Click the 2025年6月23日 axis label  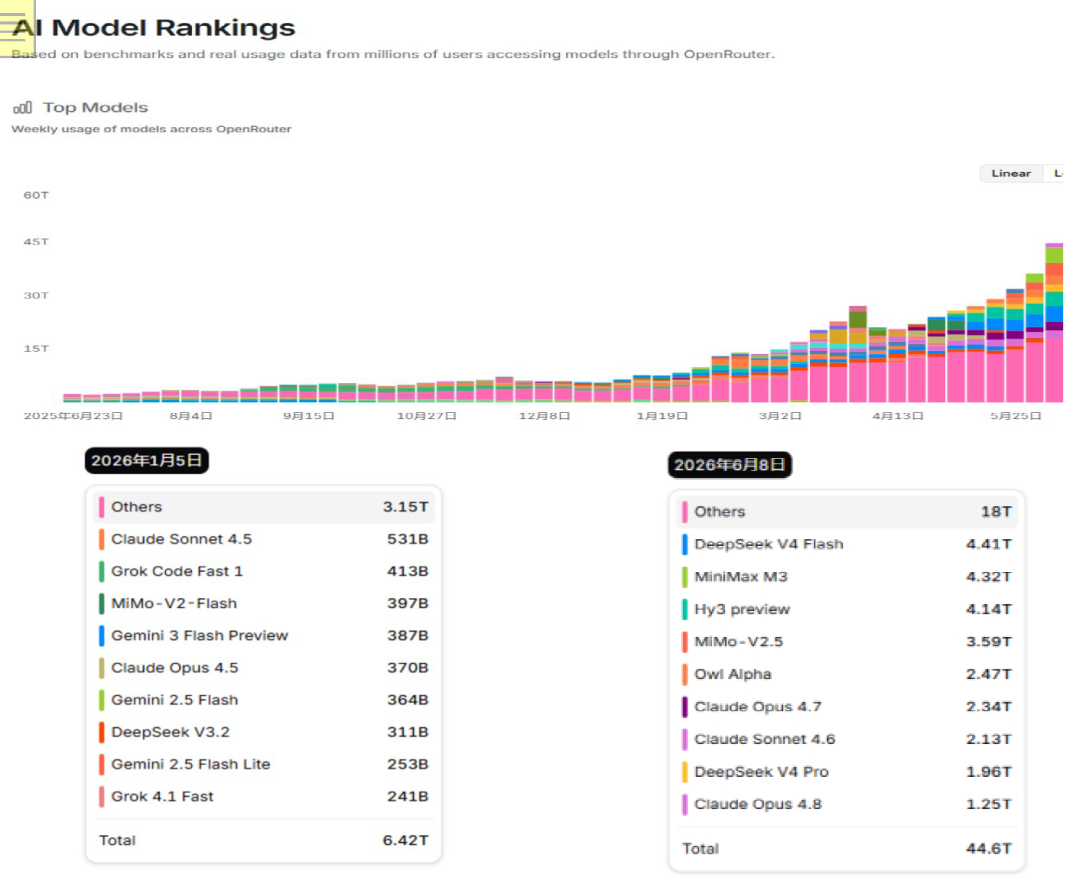(73, 416)
